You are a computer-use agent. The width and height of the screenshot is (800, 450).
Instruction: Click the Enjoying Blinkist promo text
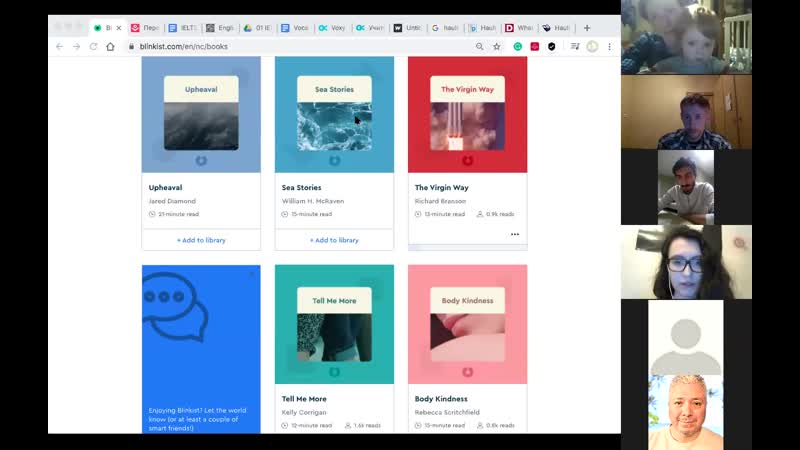pyautogui.click(x=197, y=419)
